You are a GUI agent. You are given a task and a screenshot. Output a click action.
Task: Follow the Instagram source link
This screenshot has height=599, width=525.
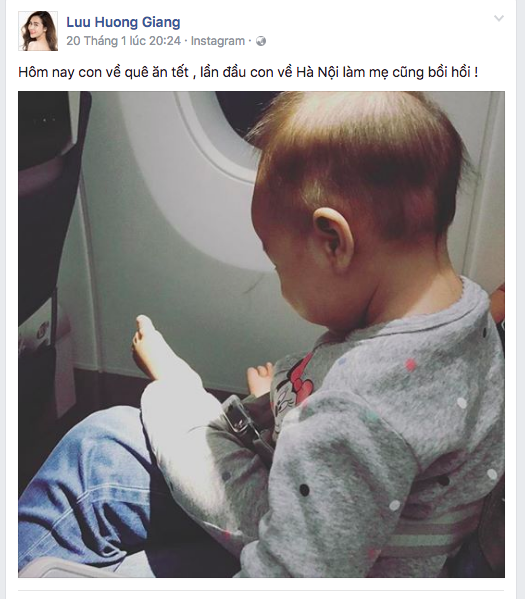pos(218,41)
